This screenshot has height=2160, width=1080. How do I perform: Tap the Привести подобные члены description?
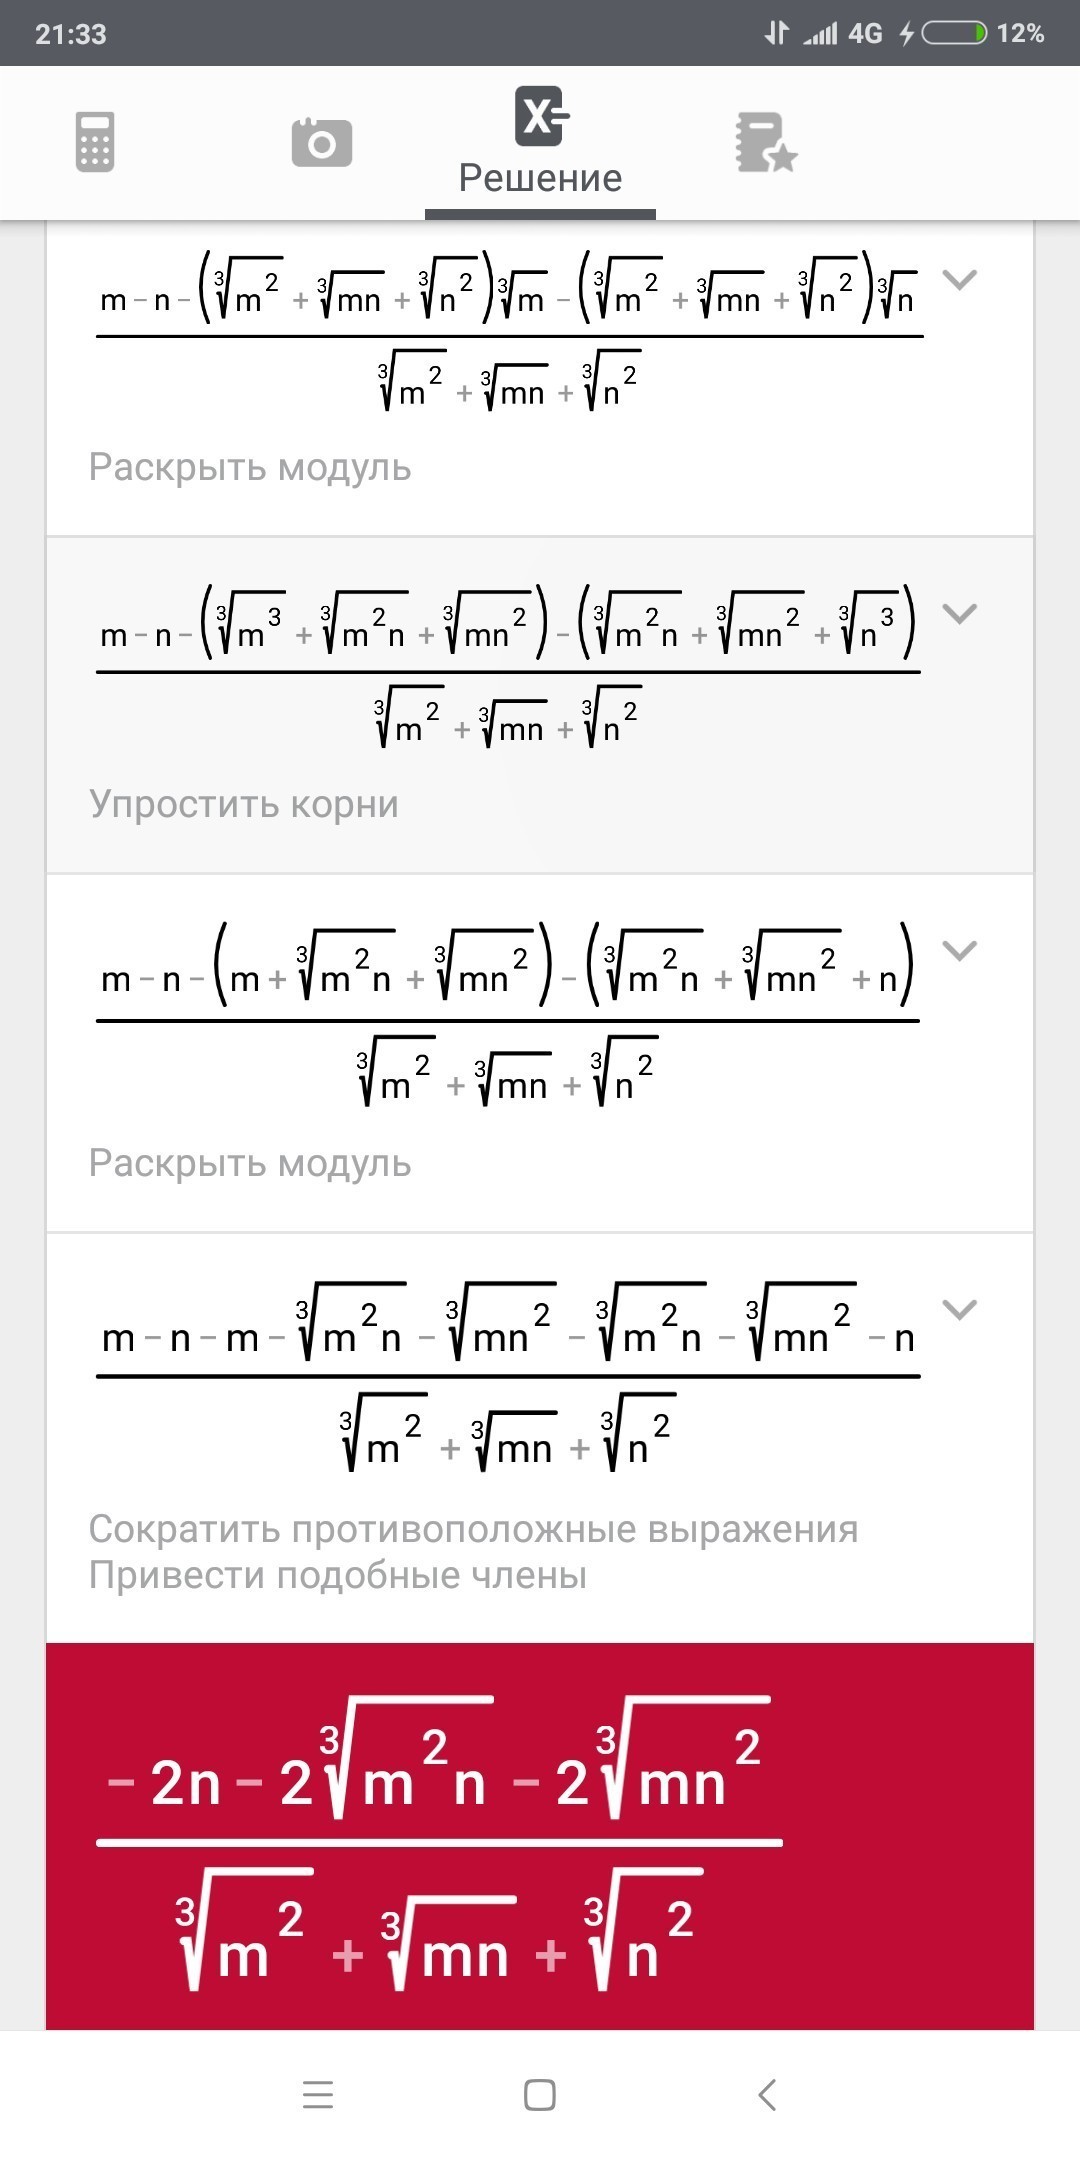coord(338,1575)
